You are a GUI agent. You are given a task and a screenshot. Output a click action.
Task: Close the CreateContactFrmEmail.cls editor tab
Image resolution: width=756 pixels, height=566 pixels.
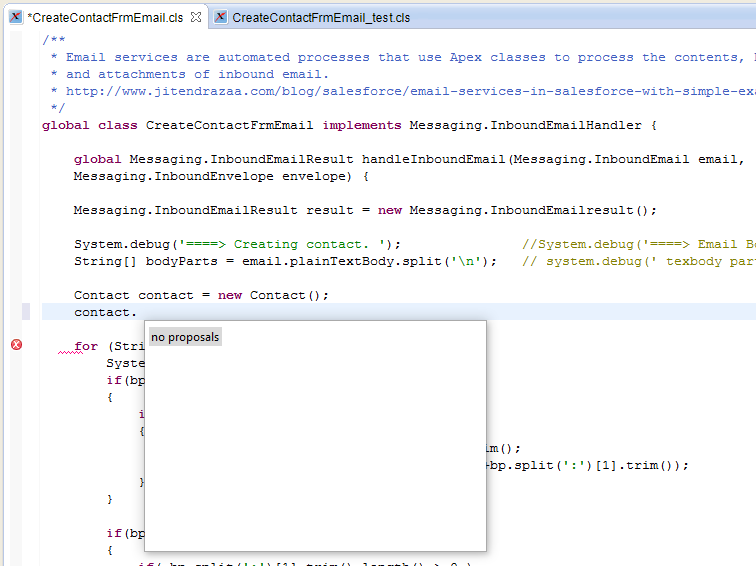click(x=196, y=17)
